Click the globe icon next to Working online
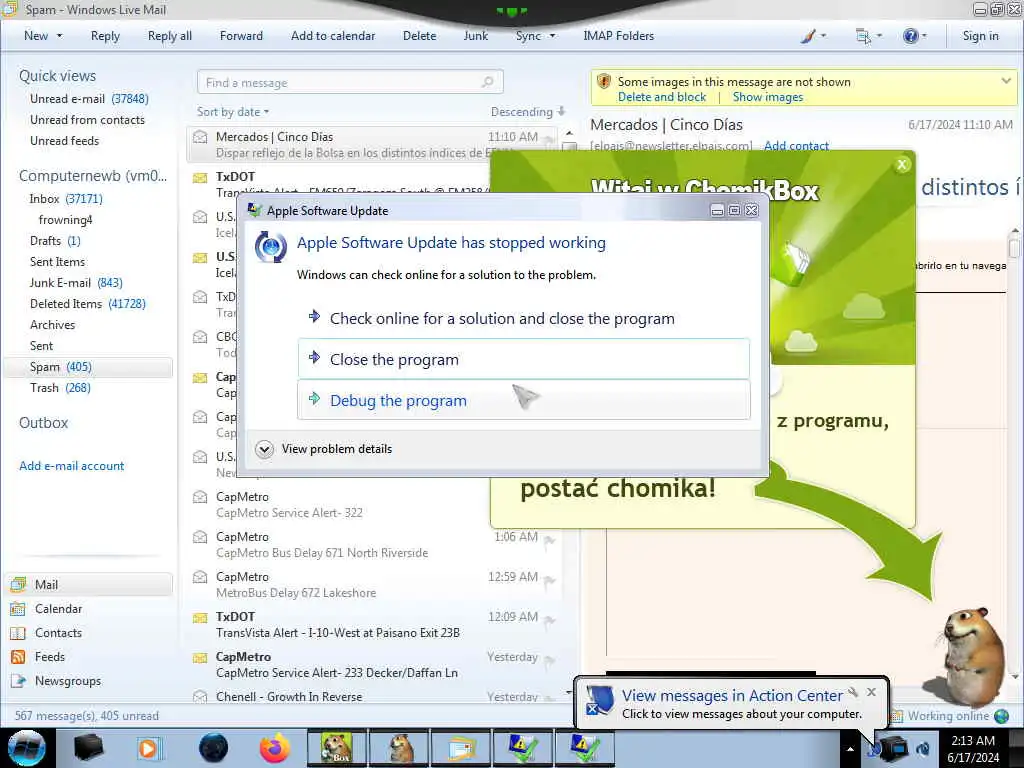 click(1001, 716)
